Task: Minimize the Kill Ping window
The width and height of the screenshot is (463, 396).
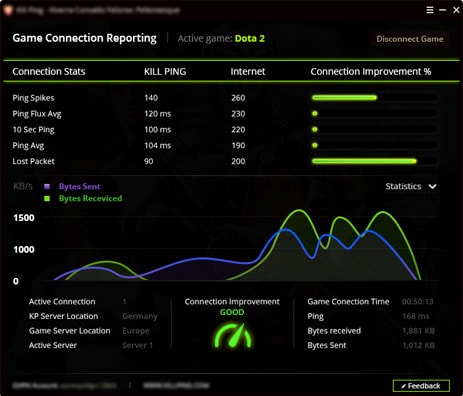Action: click(x=443, y=10)
